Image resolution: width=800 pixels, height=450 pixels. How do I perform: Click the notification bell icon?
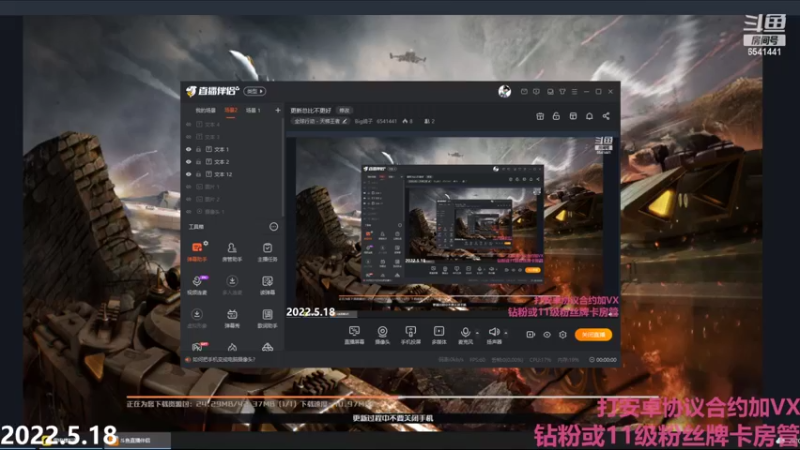click(x=589, y=116)
